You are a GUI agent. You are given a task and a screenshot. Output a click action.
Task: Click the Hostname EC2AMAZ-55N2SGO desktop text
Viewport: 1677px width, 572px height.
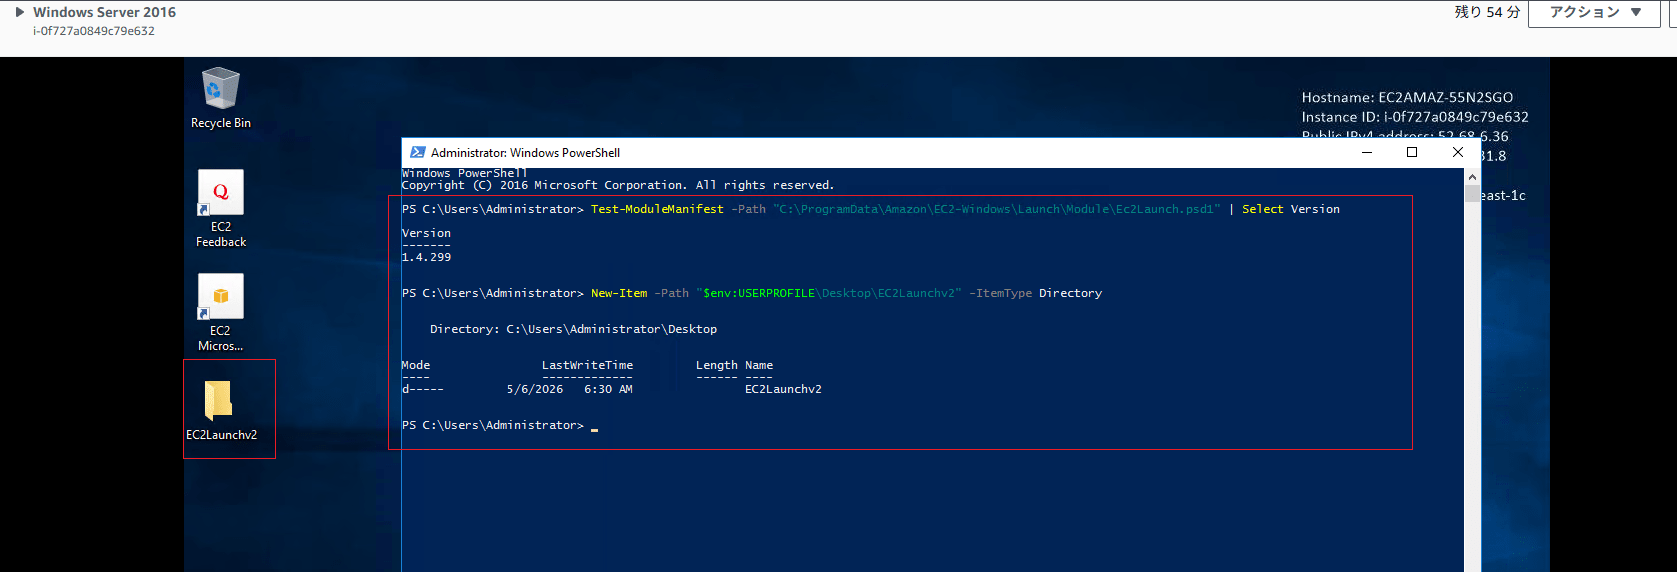coord(1407,97)
